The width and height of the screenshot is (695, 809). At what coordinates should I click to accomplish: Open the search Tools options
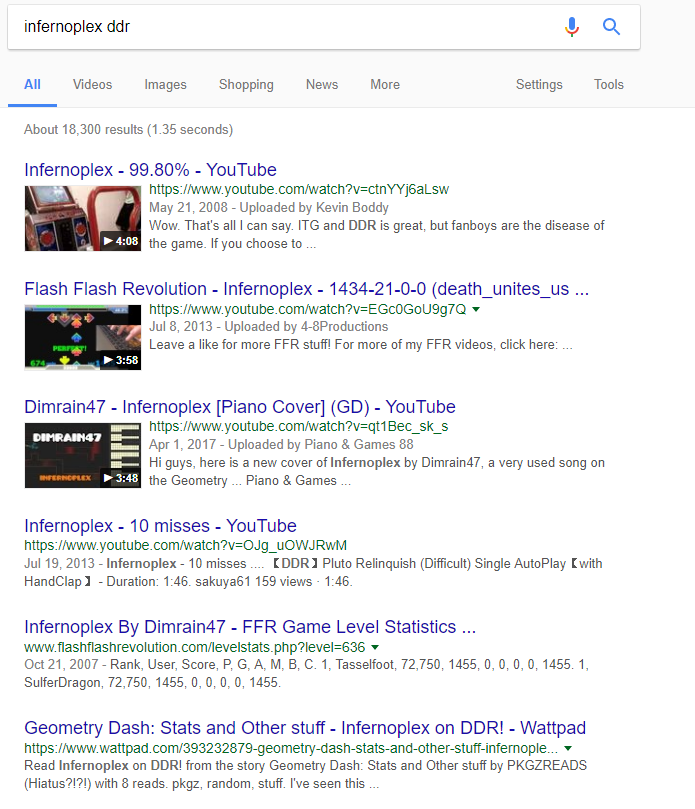[609, 85]
